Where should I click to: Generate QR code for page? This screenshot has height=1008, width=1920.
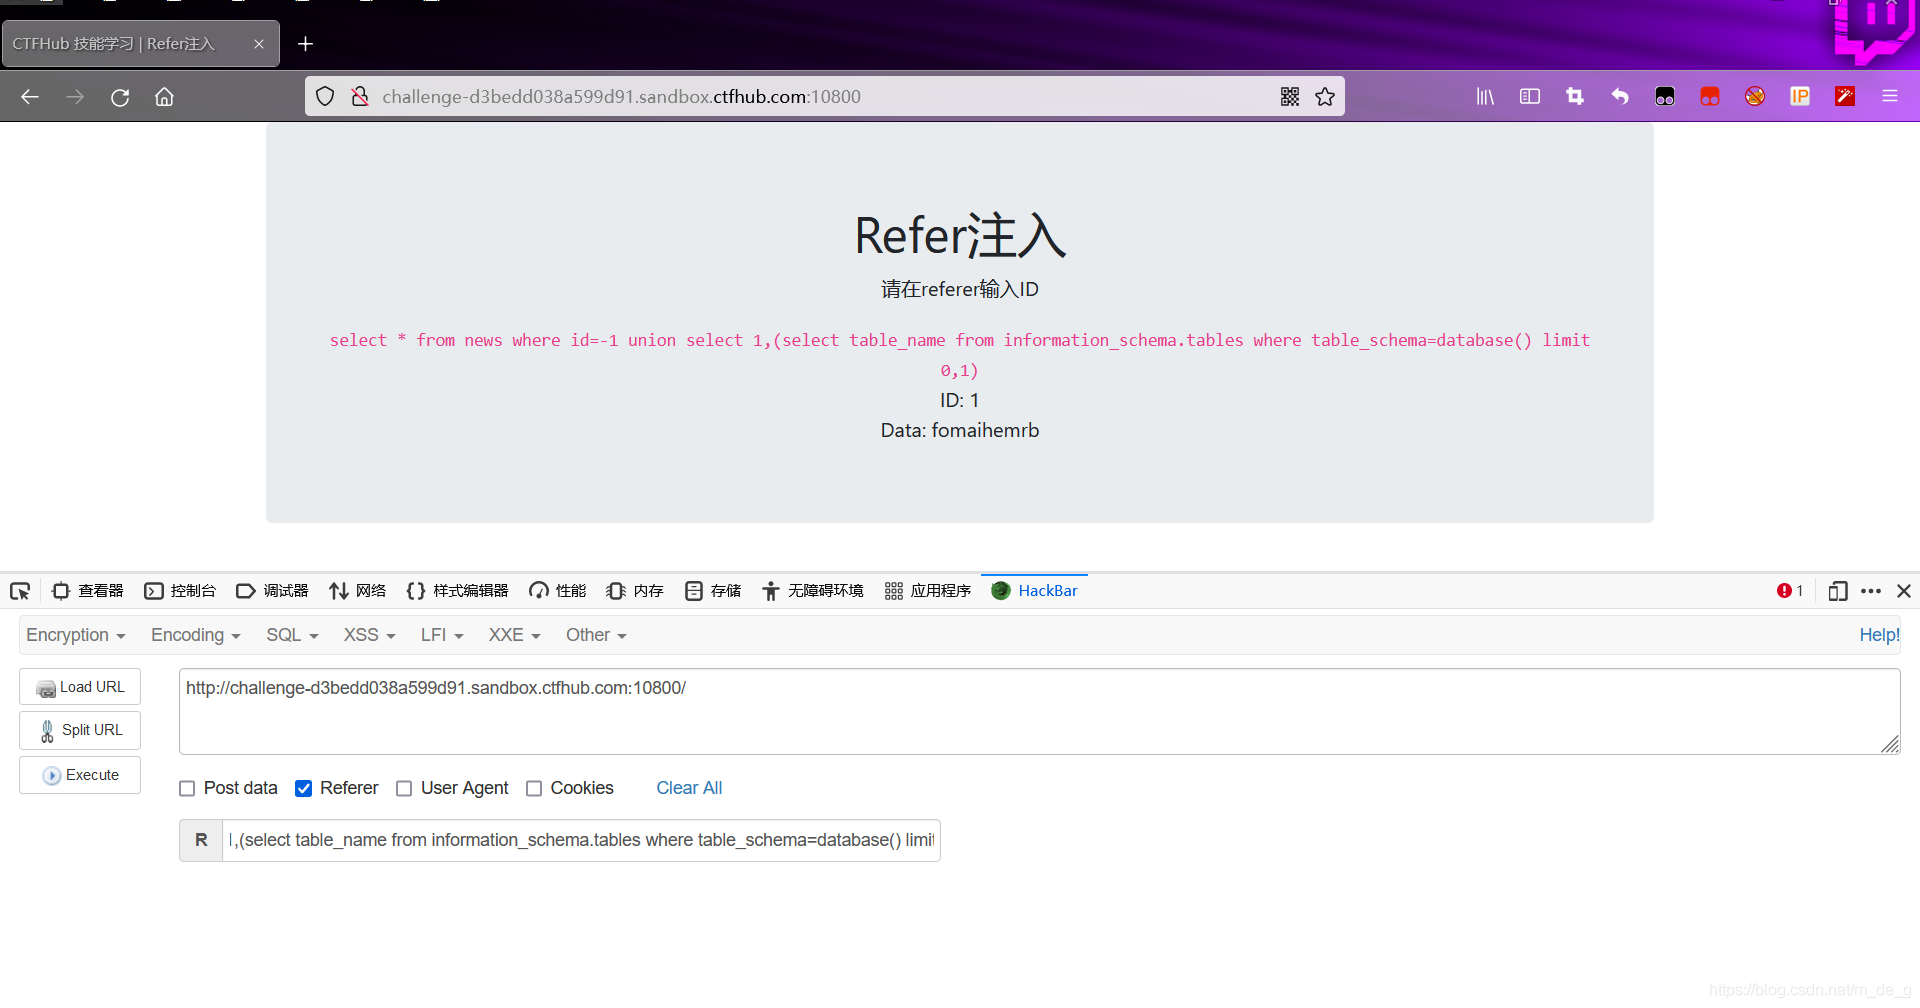point(1290,96)
